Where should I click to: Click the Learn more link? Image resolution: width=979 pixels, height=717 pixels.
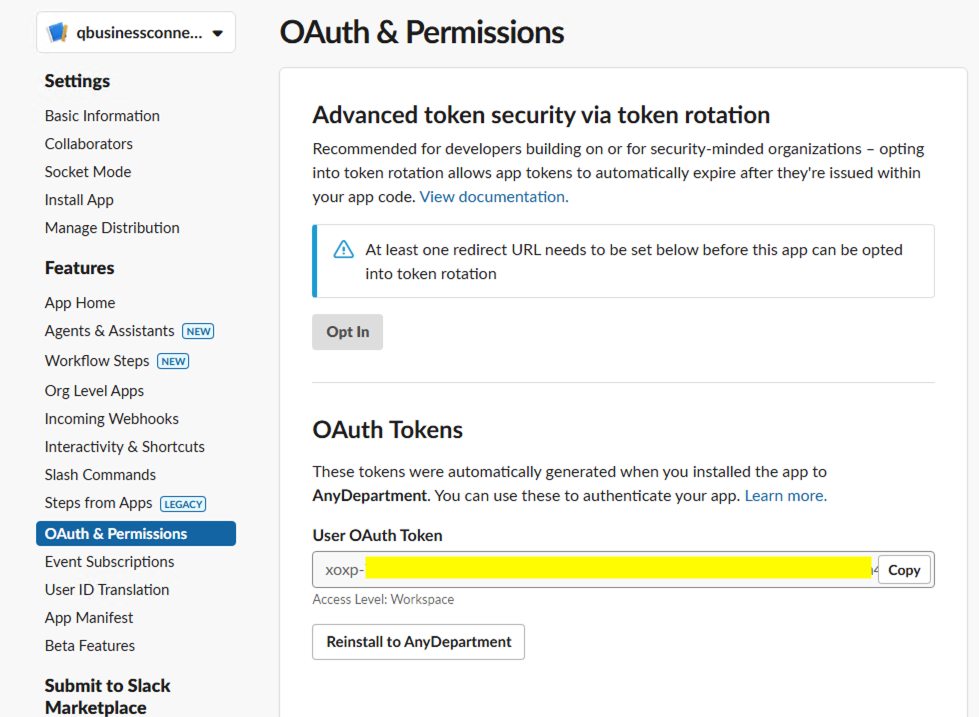785,496
